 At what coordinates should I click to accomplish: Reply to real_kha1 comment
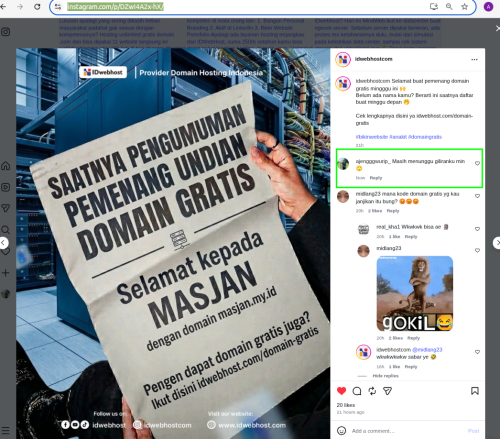click(411, 237)
